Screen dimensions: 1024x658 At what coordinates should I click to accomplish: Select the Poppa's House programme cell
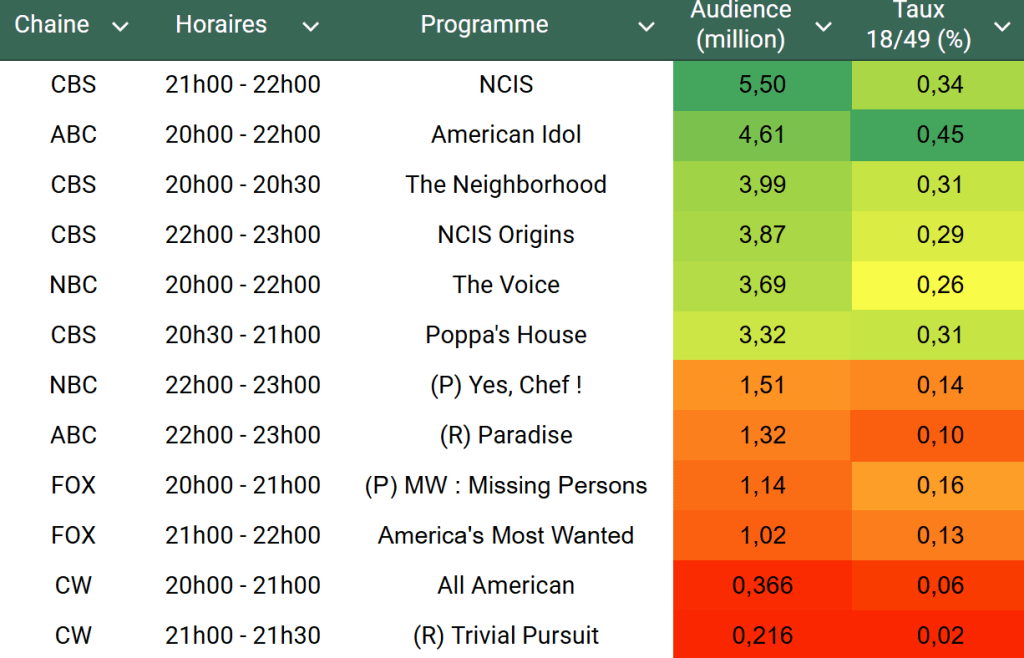click(x=506, y=335)
